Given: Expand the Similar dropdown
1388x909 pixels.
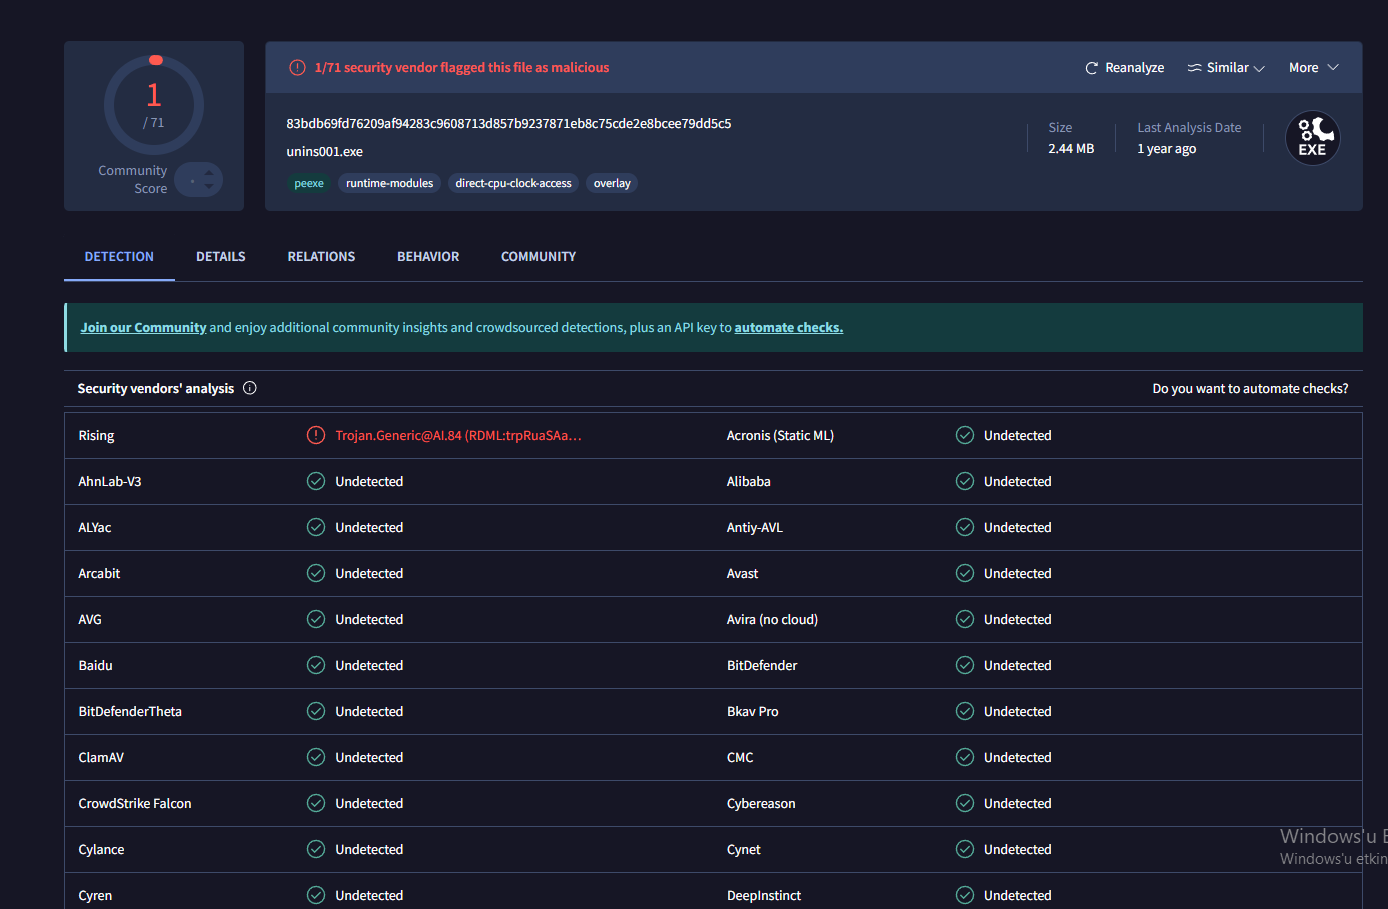Looking at the screenshot, I should pos(1226,68).
